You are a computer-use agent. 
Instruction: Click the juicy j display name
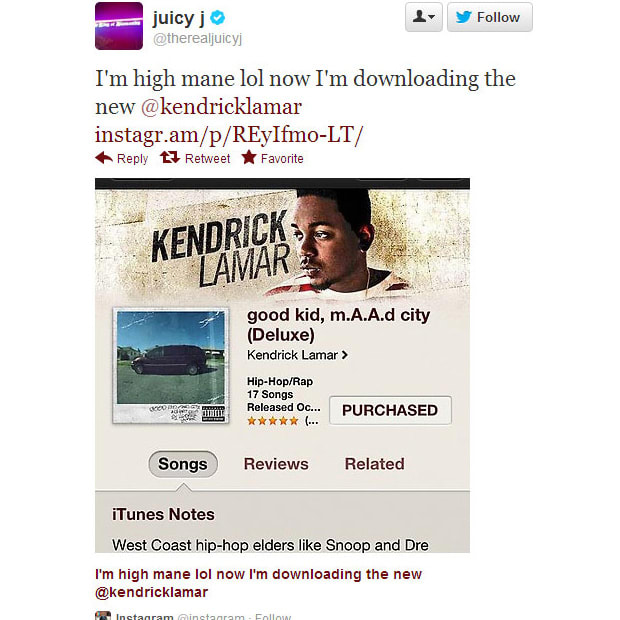click(x=179, y=18)
